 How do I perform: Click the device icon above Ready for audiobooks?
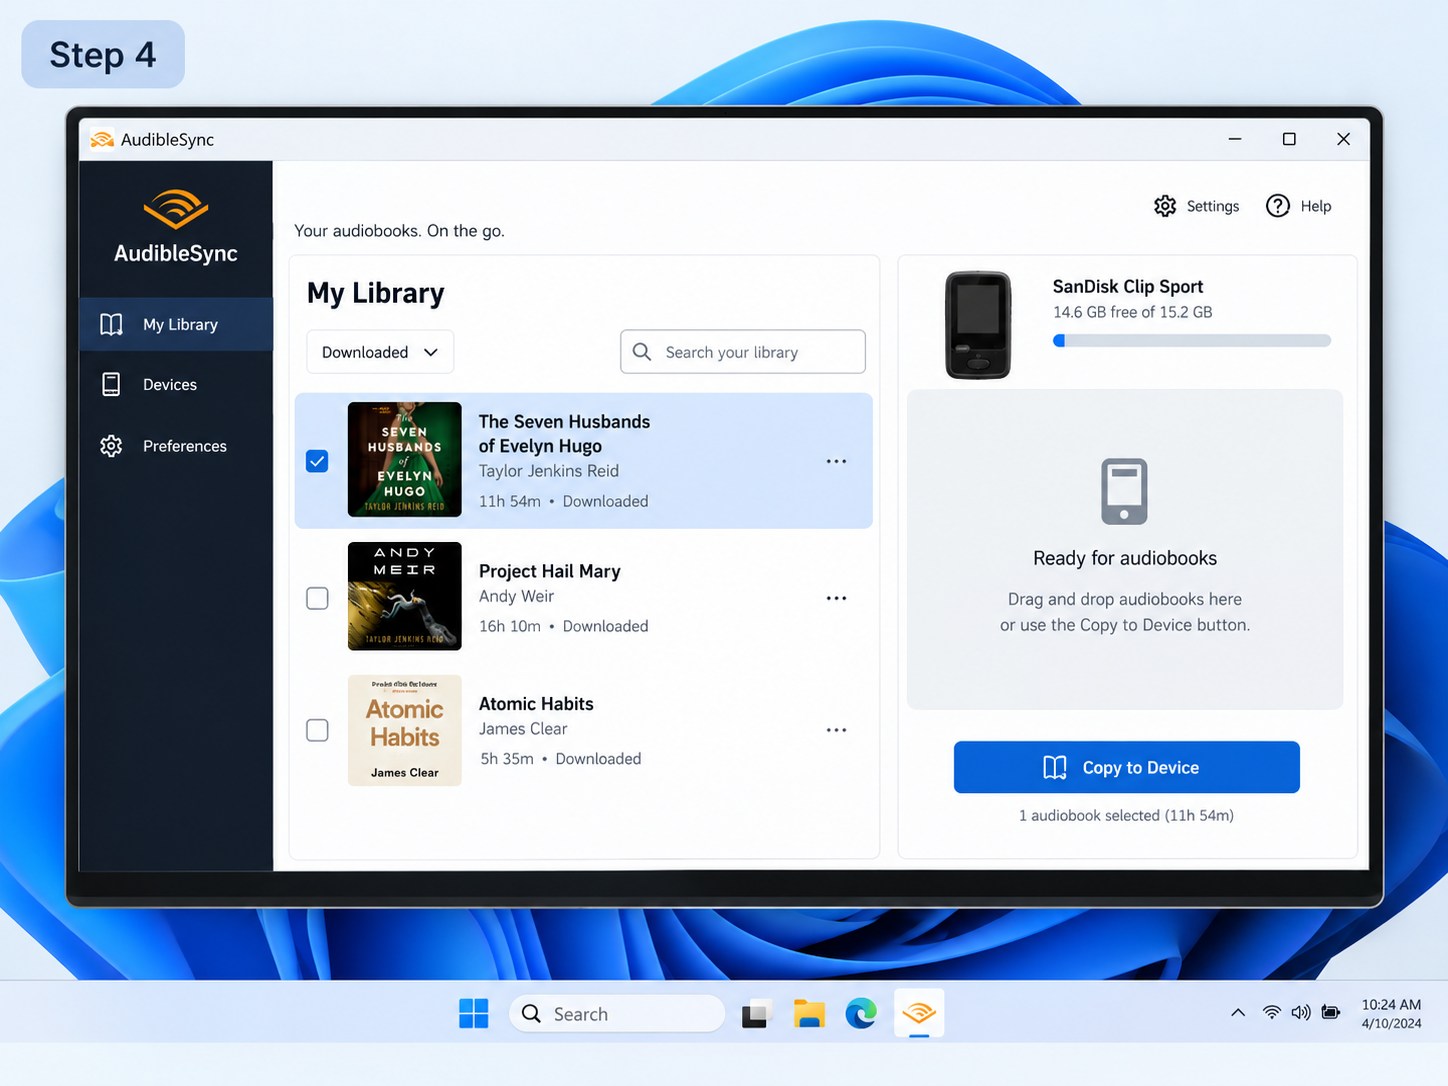[1124, 491]
